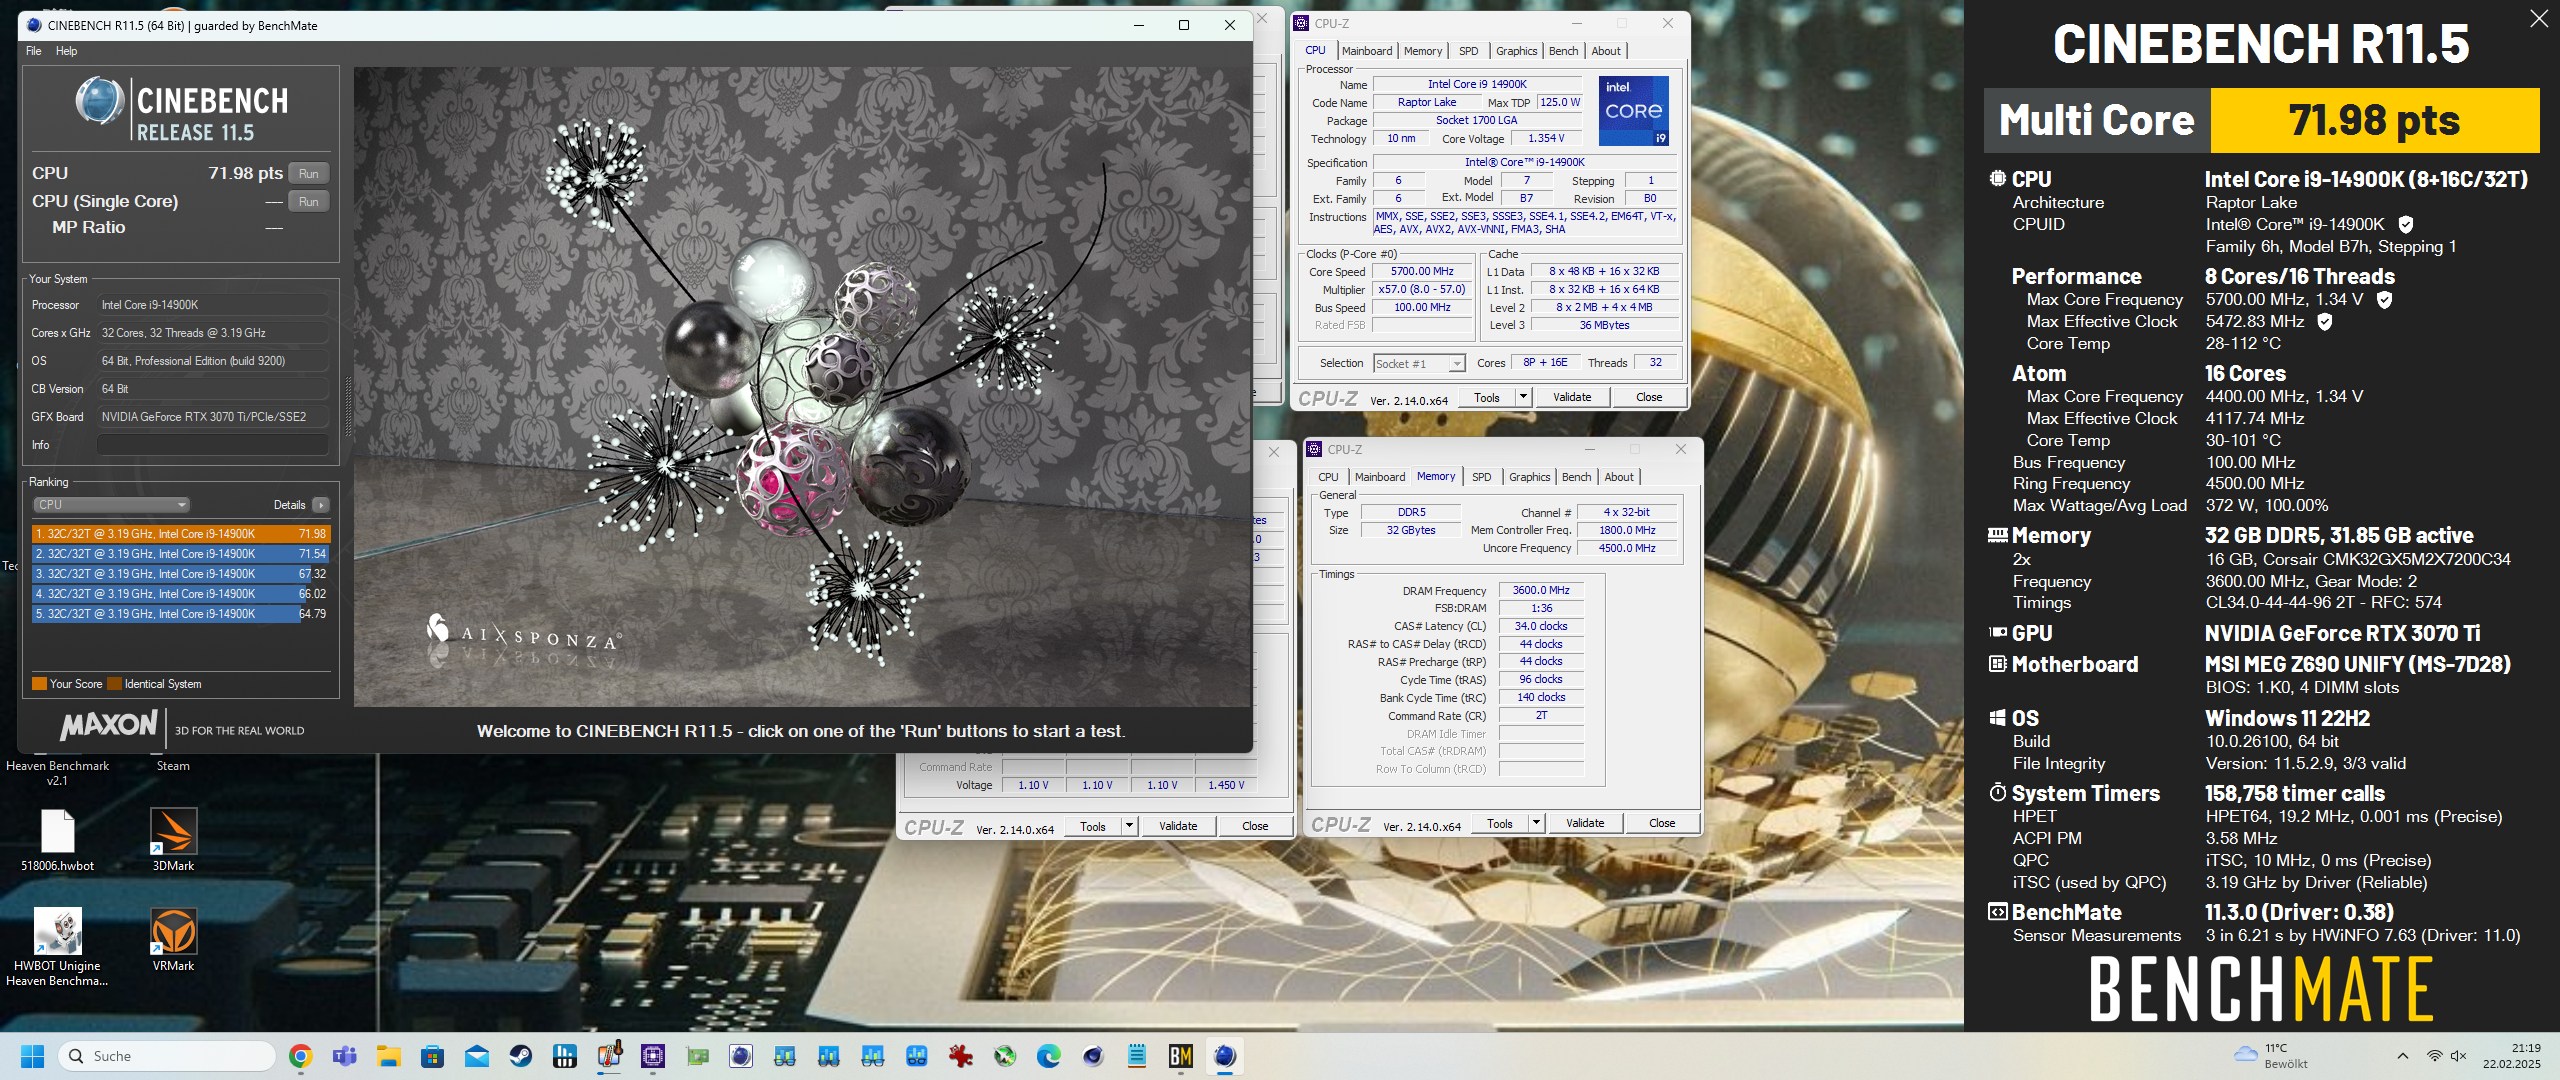Click the Core Speed 5700.00 MHz value
Viewport: 2560px width, 1080px height.
[x=1422, y=272]
